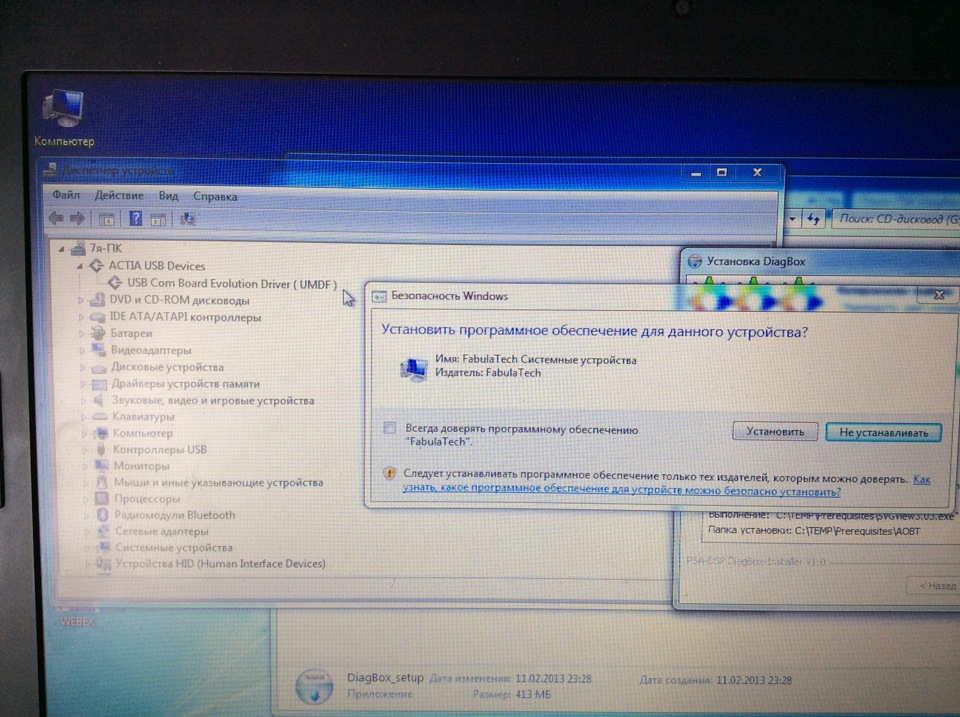Click the Не устанавливать button
960x717 pixels.
click(883, 432)
